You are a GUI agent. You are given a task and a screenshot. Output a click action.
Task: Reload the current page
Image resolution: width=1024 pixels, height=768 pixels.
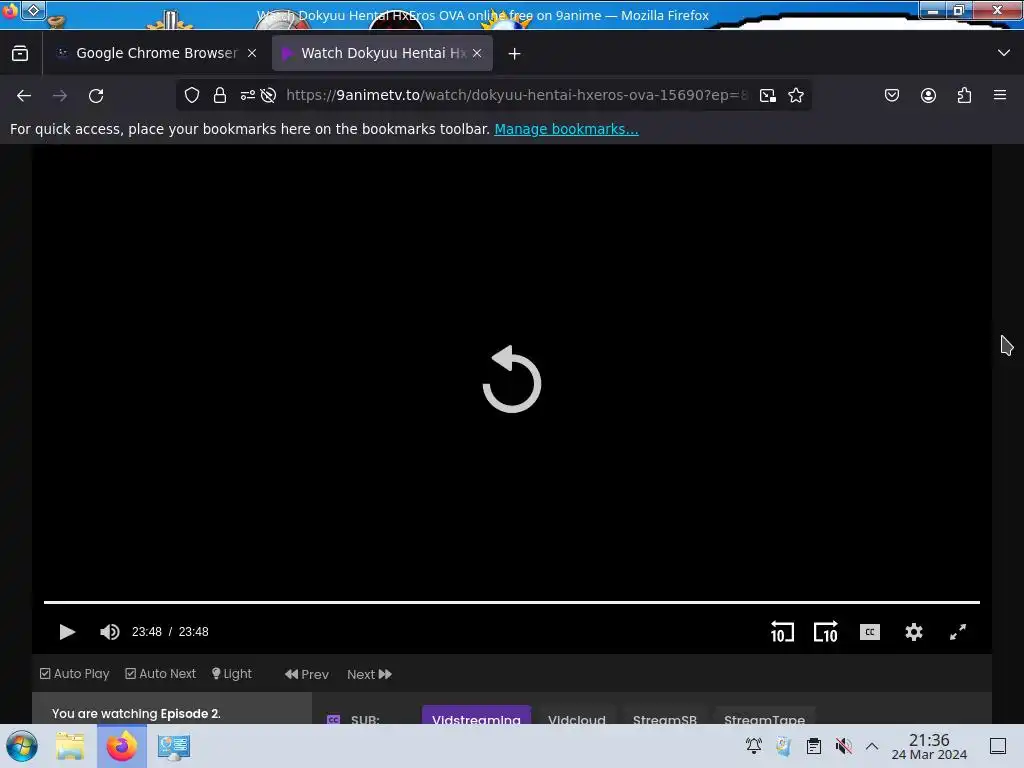(96, 95)
